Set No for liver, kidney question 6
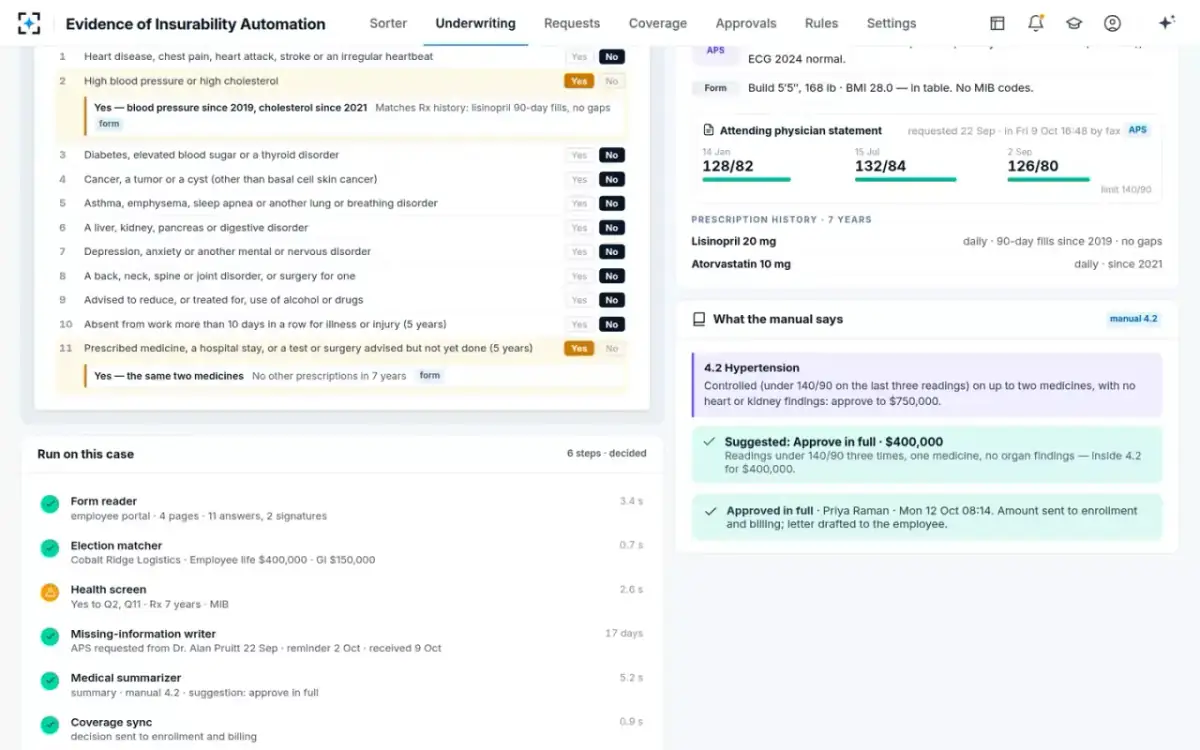 pyautogui.click(x=612, y=228)
